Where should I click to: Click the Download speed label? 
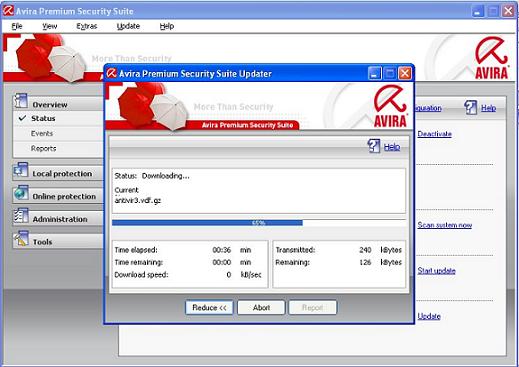coord(141,275)
